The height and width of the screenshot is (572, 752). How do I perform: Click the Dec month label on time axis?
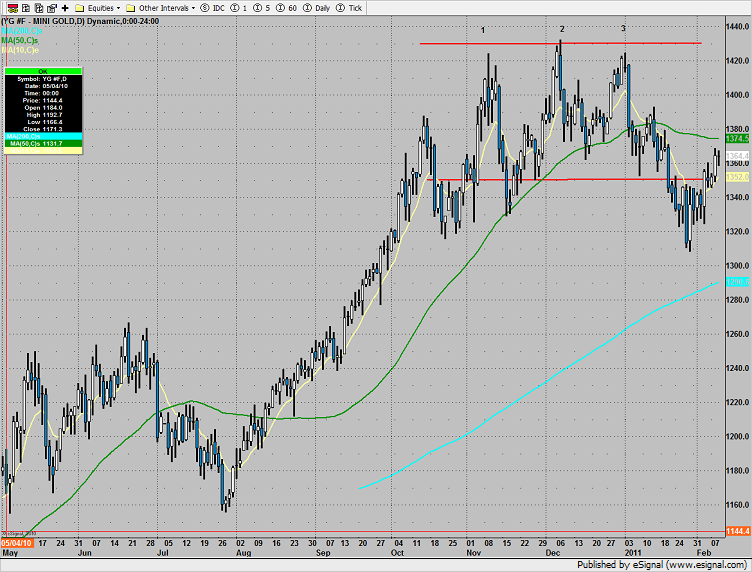click(552, 553)
